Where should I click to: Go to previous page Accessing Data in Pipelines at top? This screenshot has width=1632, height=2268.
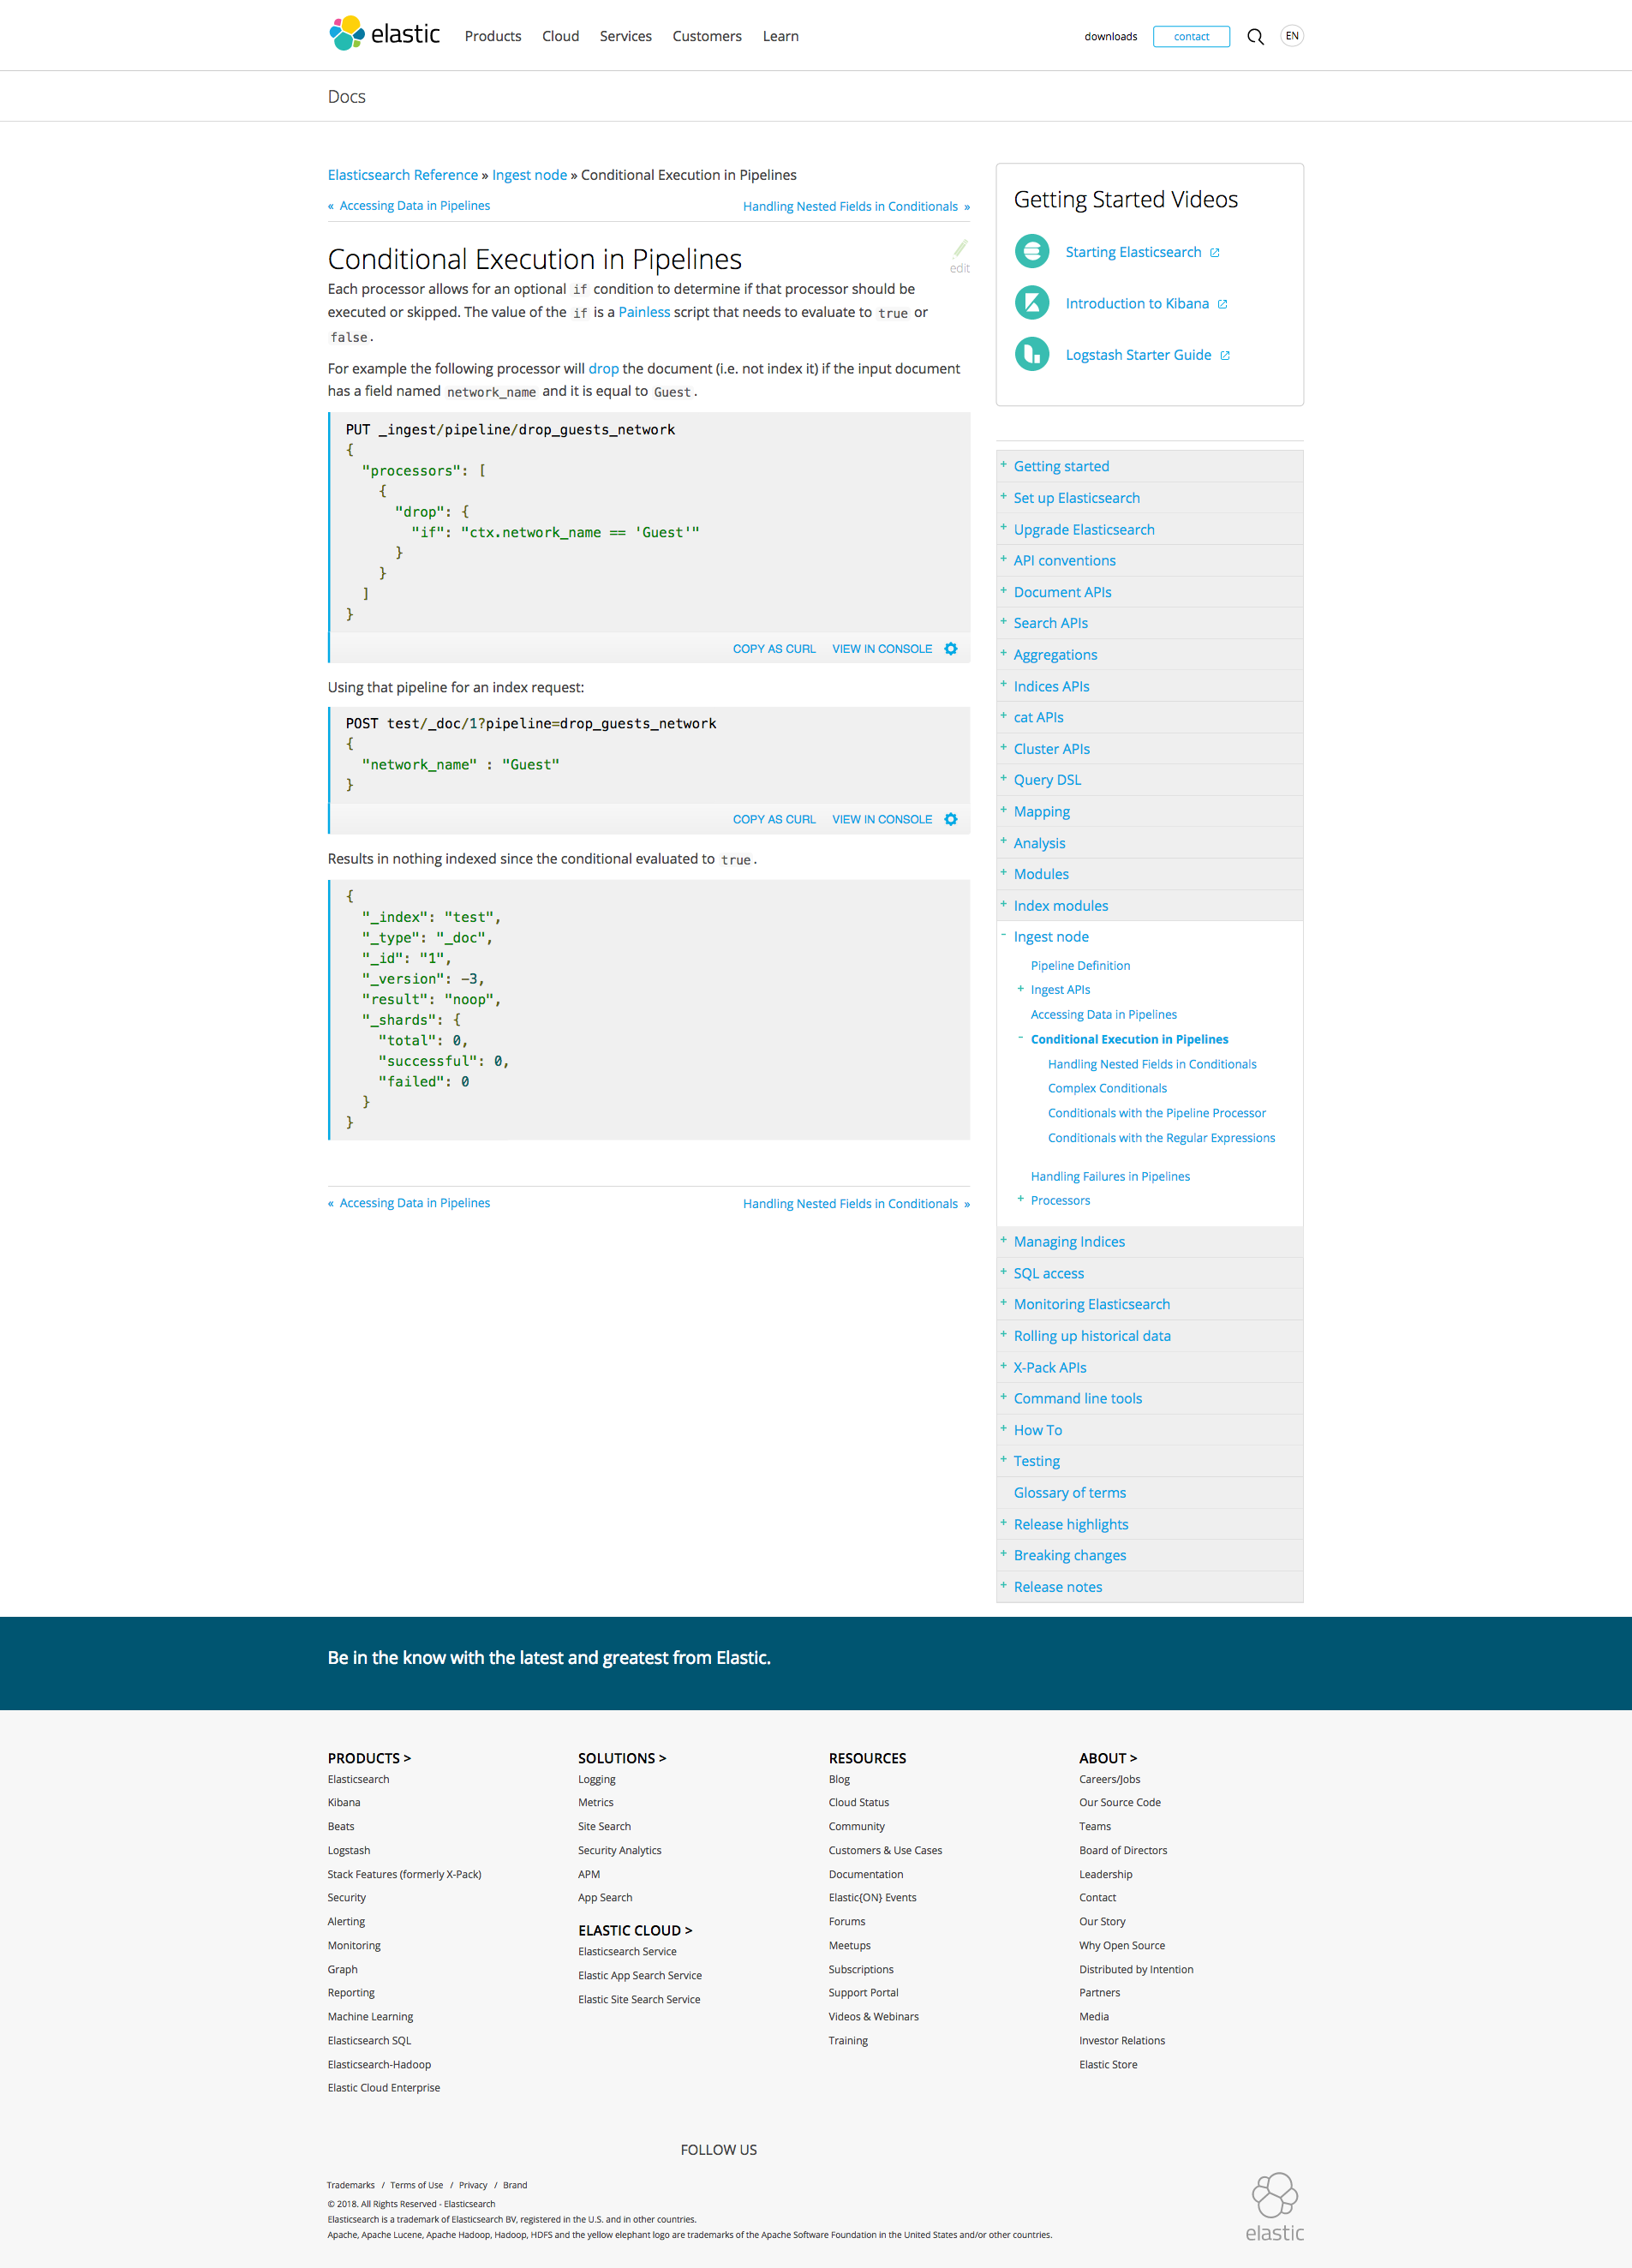tap(414, 206)
